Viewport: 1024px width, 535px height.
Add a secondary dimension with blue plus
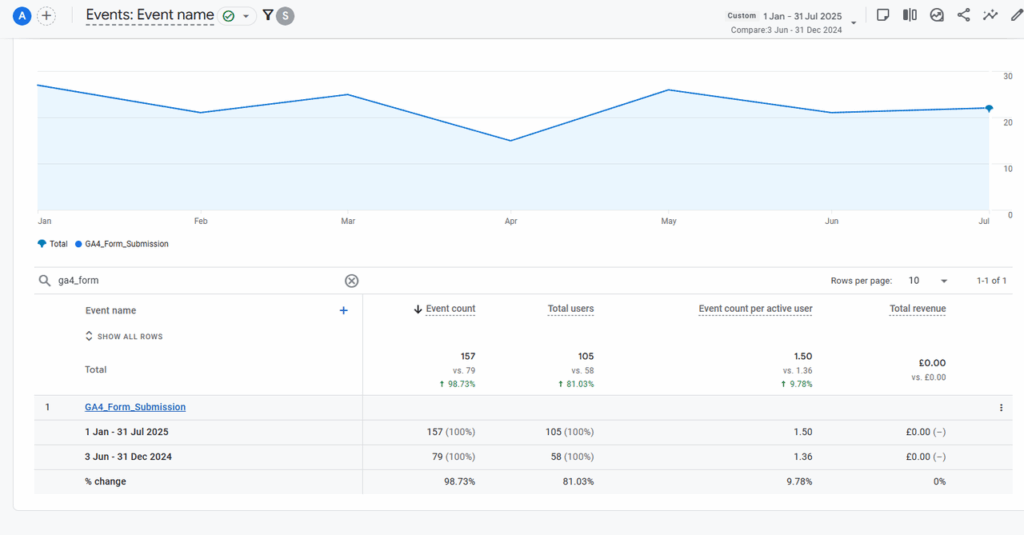point(343,311)
